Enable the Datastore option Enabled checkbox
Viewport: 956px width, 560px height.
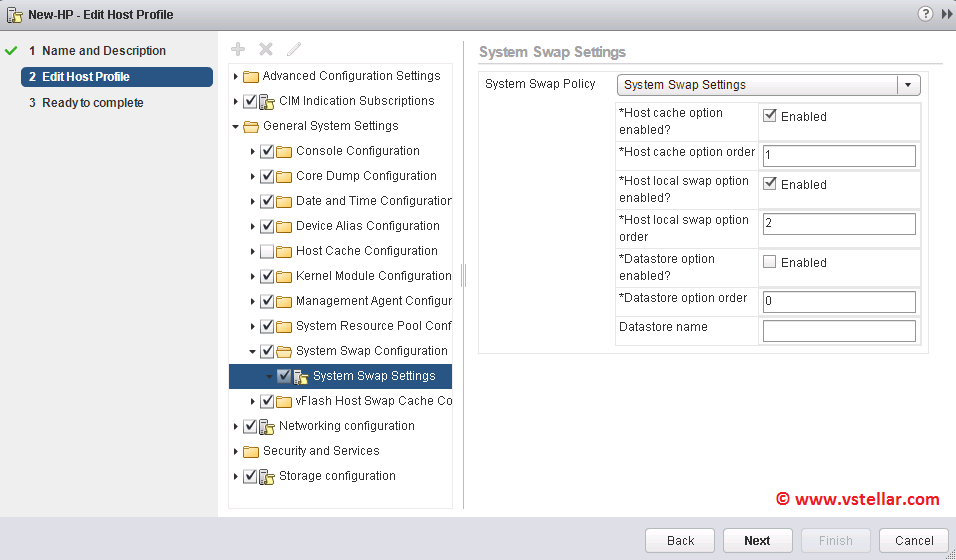pos(770,262)
